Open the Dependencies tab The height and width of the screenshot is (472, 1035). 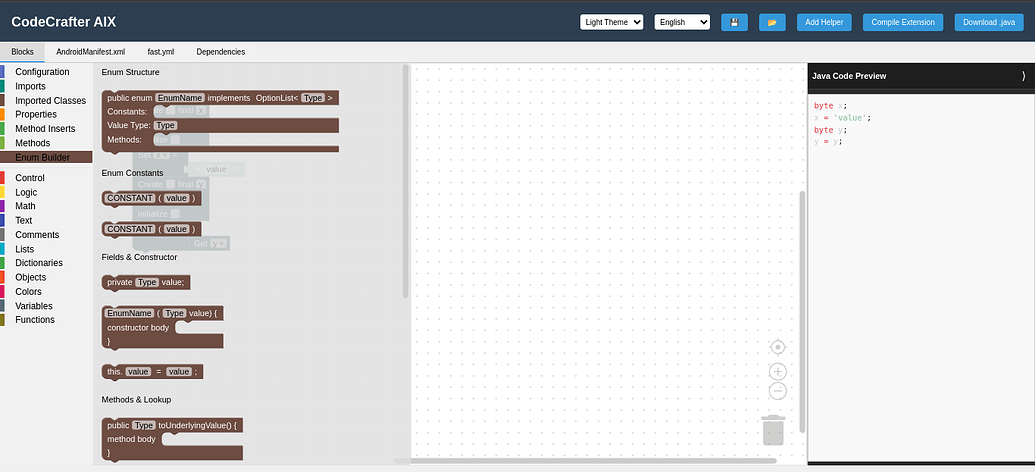[x=220, y=51]
